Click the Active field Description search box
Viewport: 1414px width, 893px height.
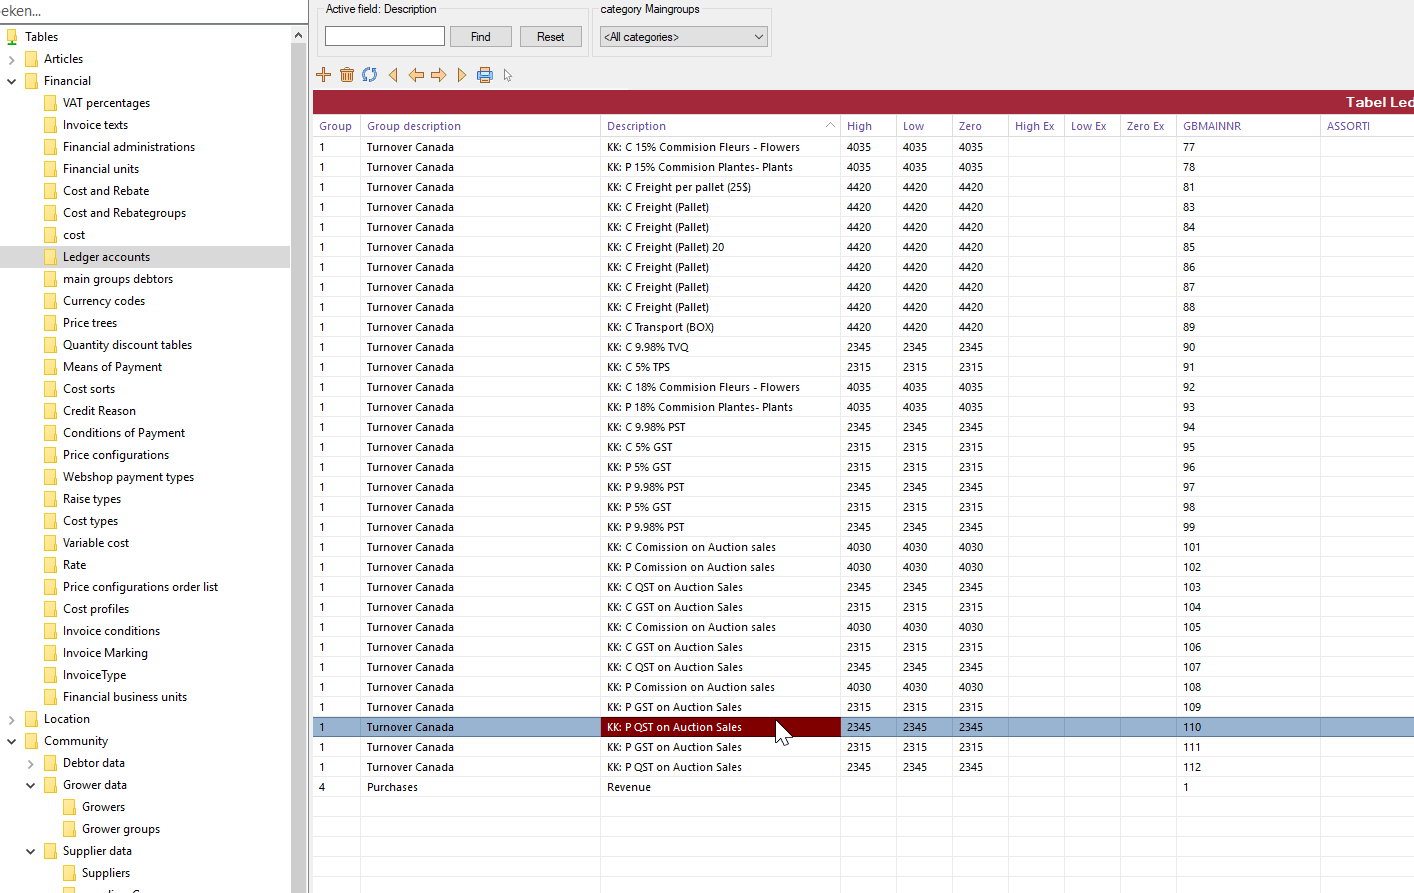click(385, 37)
